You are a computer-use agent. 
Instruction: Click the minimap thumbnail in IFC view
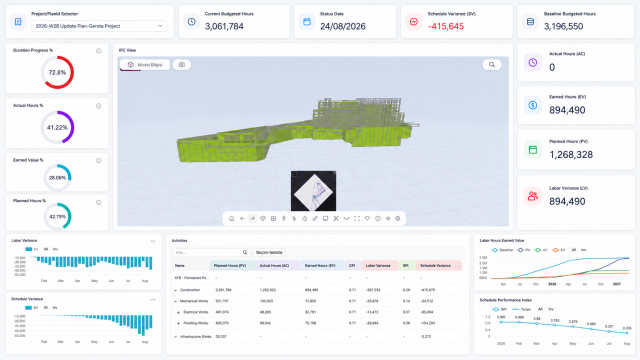313,191
